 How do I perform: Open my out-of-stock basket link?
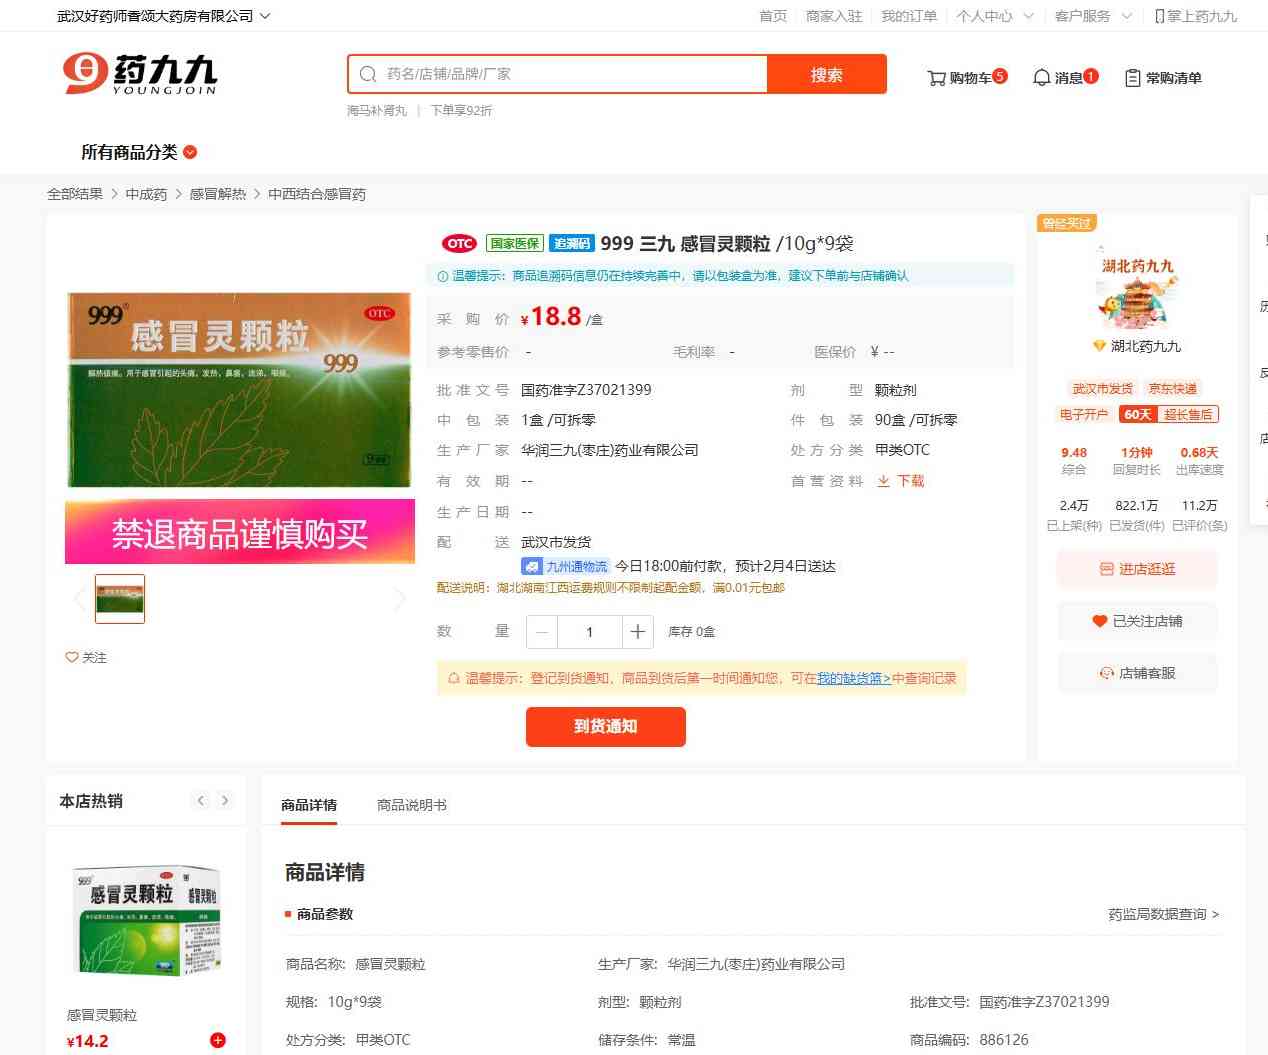point(853,678)
